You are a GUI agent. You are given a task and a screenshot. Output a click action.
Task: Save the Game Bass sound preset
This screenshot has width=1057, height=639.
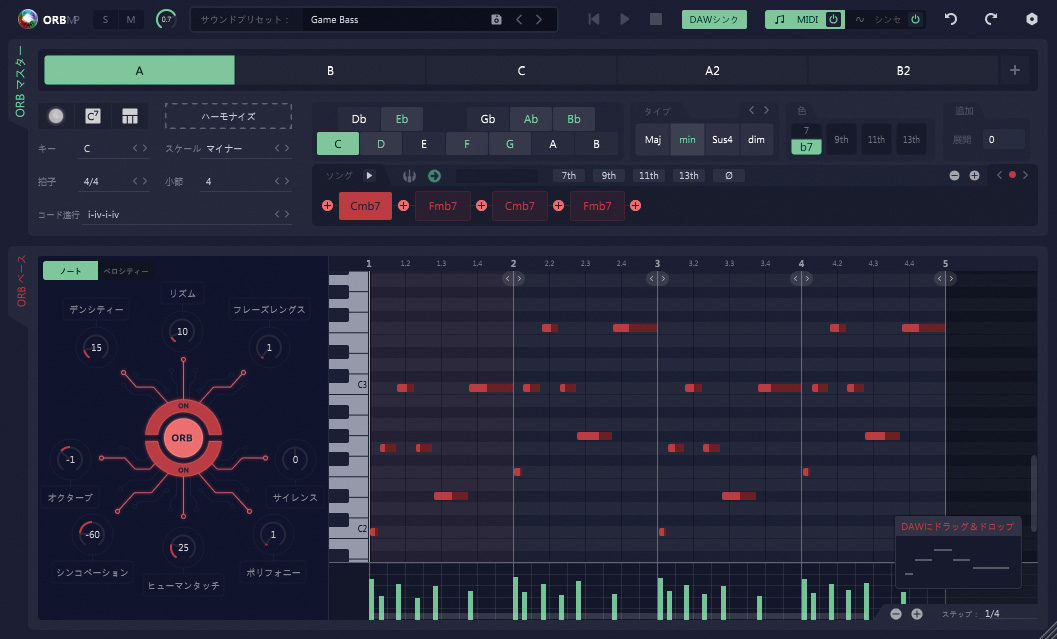pyautogui.click(x=496, y=20)
